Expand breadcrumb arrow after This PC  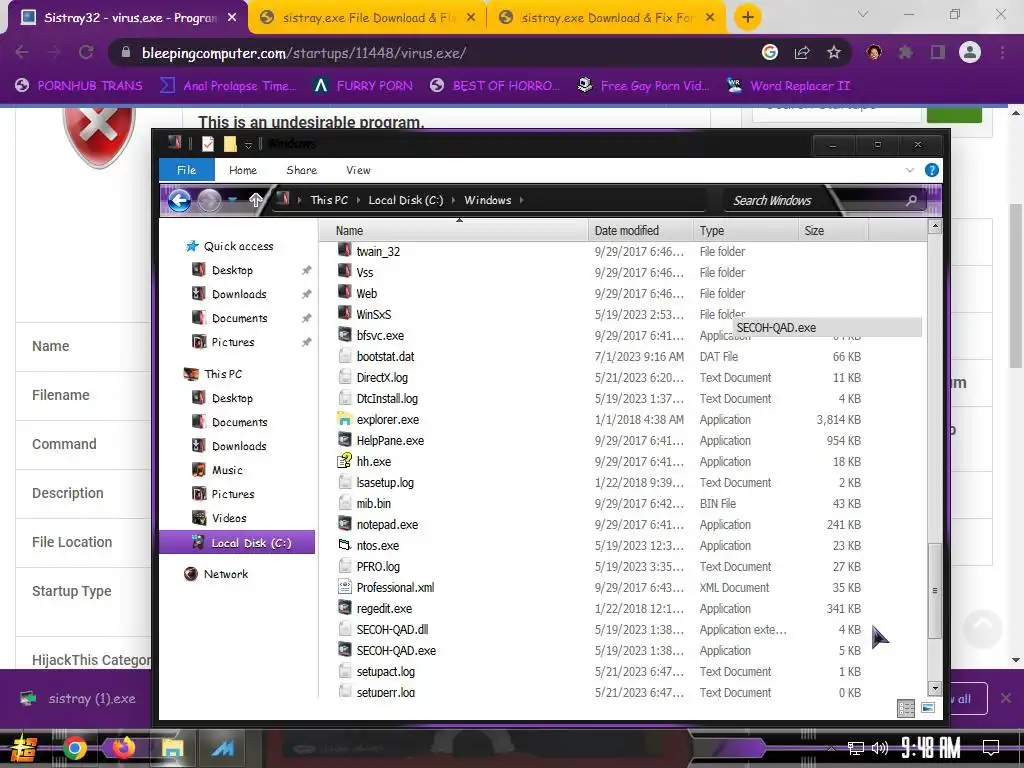click(359, 200)
